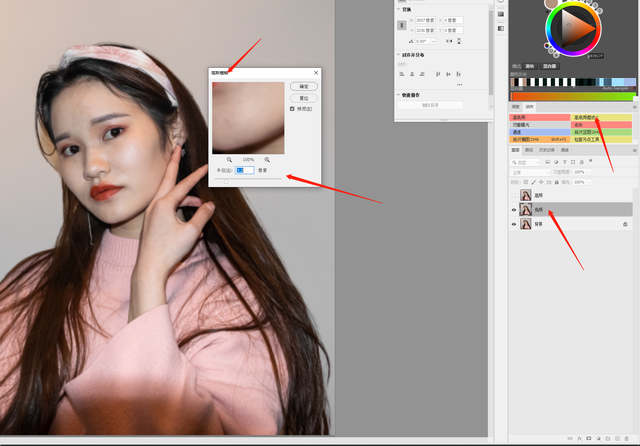Click the blur preview thumbnail

click(248, 118)
